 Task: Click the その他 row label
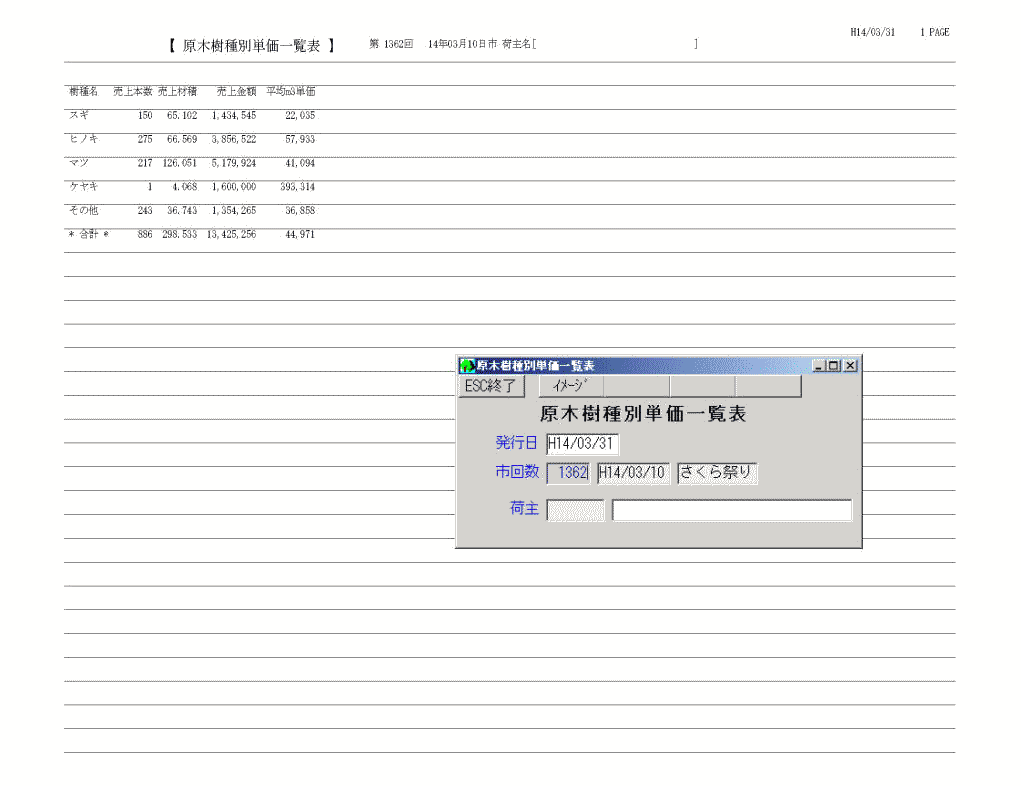point(84,210)
